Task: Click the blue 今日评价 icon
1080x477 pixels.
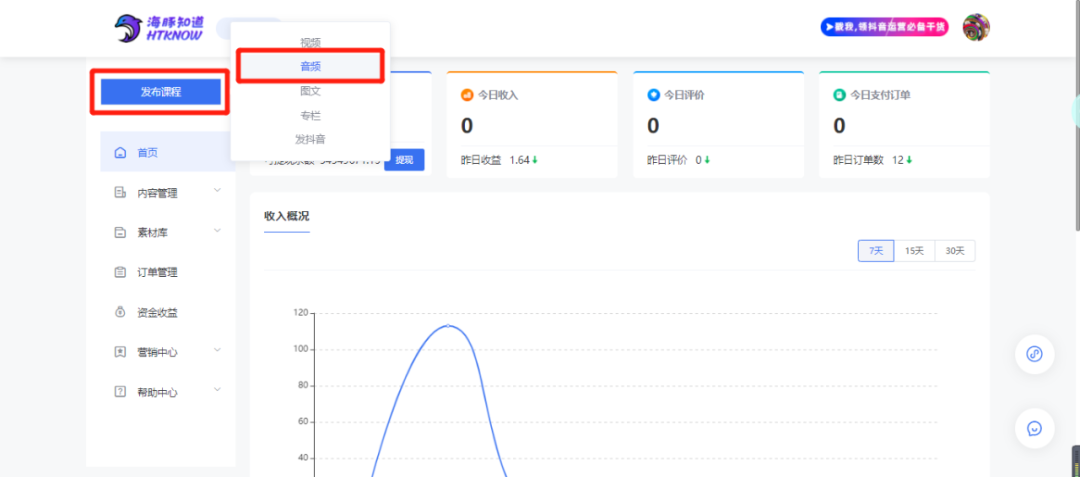Action: coord(654,95)
